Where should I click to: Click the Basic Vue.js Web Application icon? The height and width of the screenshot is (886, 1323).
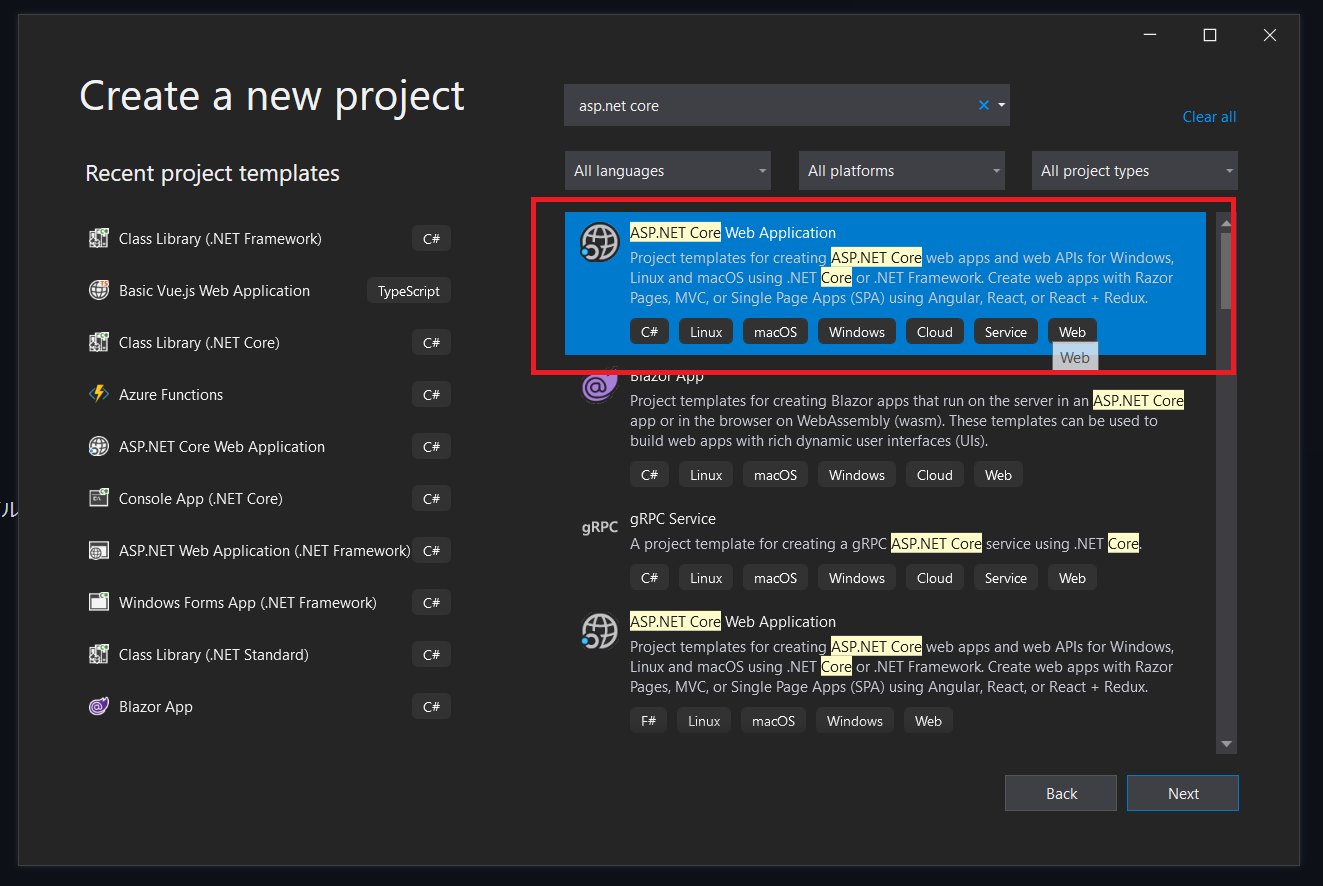(x=98, y=291)
